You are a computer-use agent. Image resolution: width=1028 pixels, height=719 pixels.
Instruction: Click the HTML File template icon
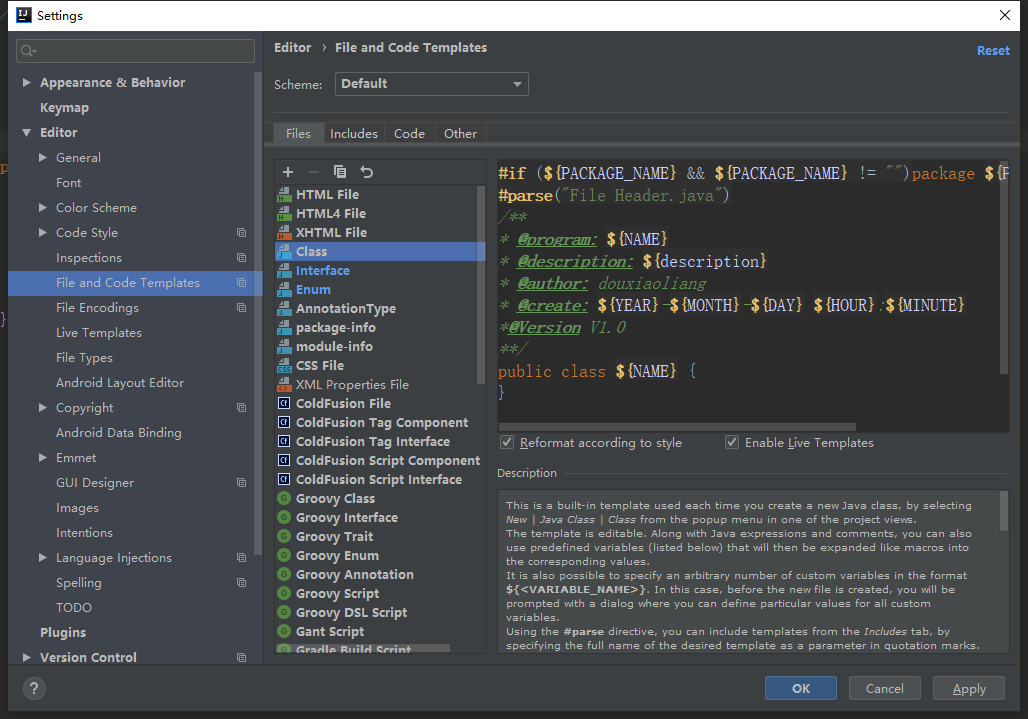pyautogui.click(x=284, y=195)
